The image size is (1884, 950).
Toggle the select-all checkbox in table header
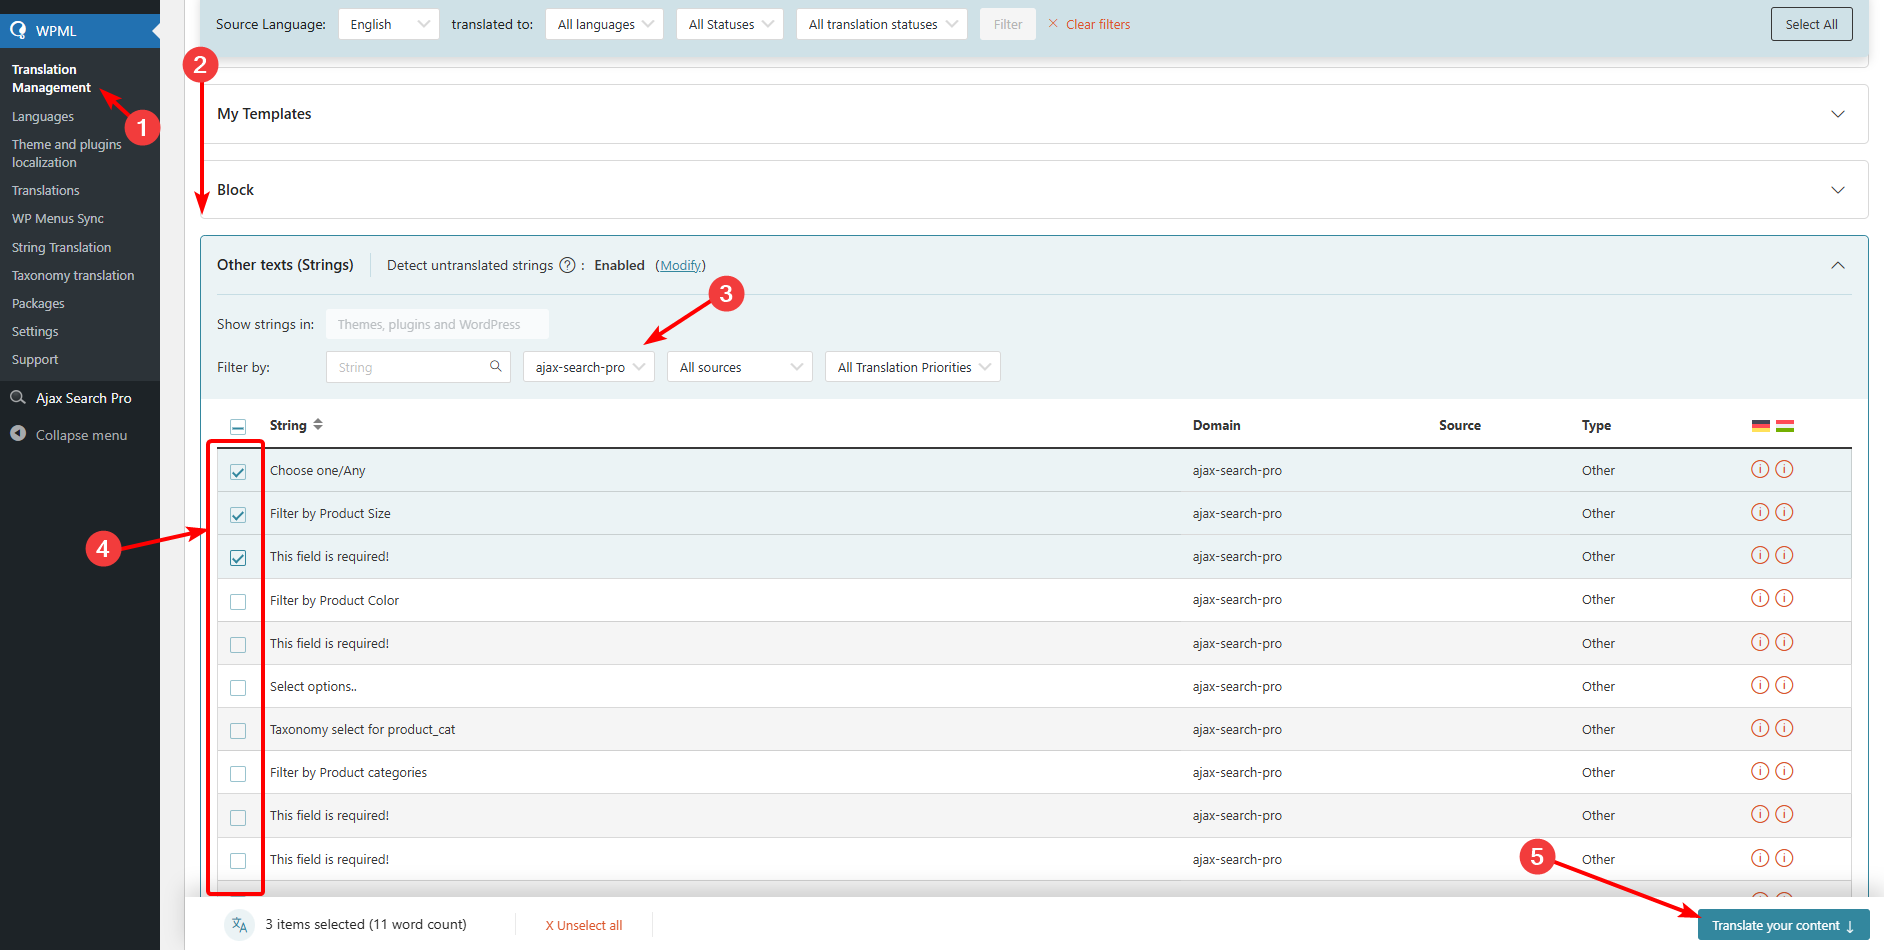[238, 427]
